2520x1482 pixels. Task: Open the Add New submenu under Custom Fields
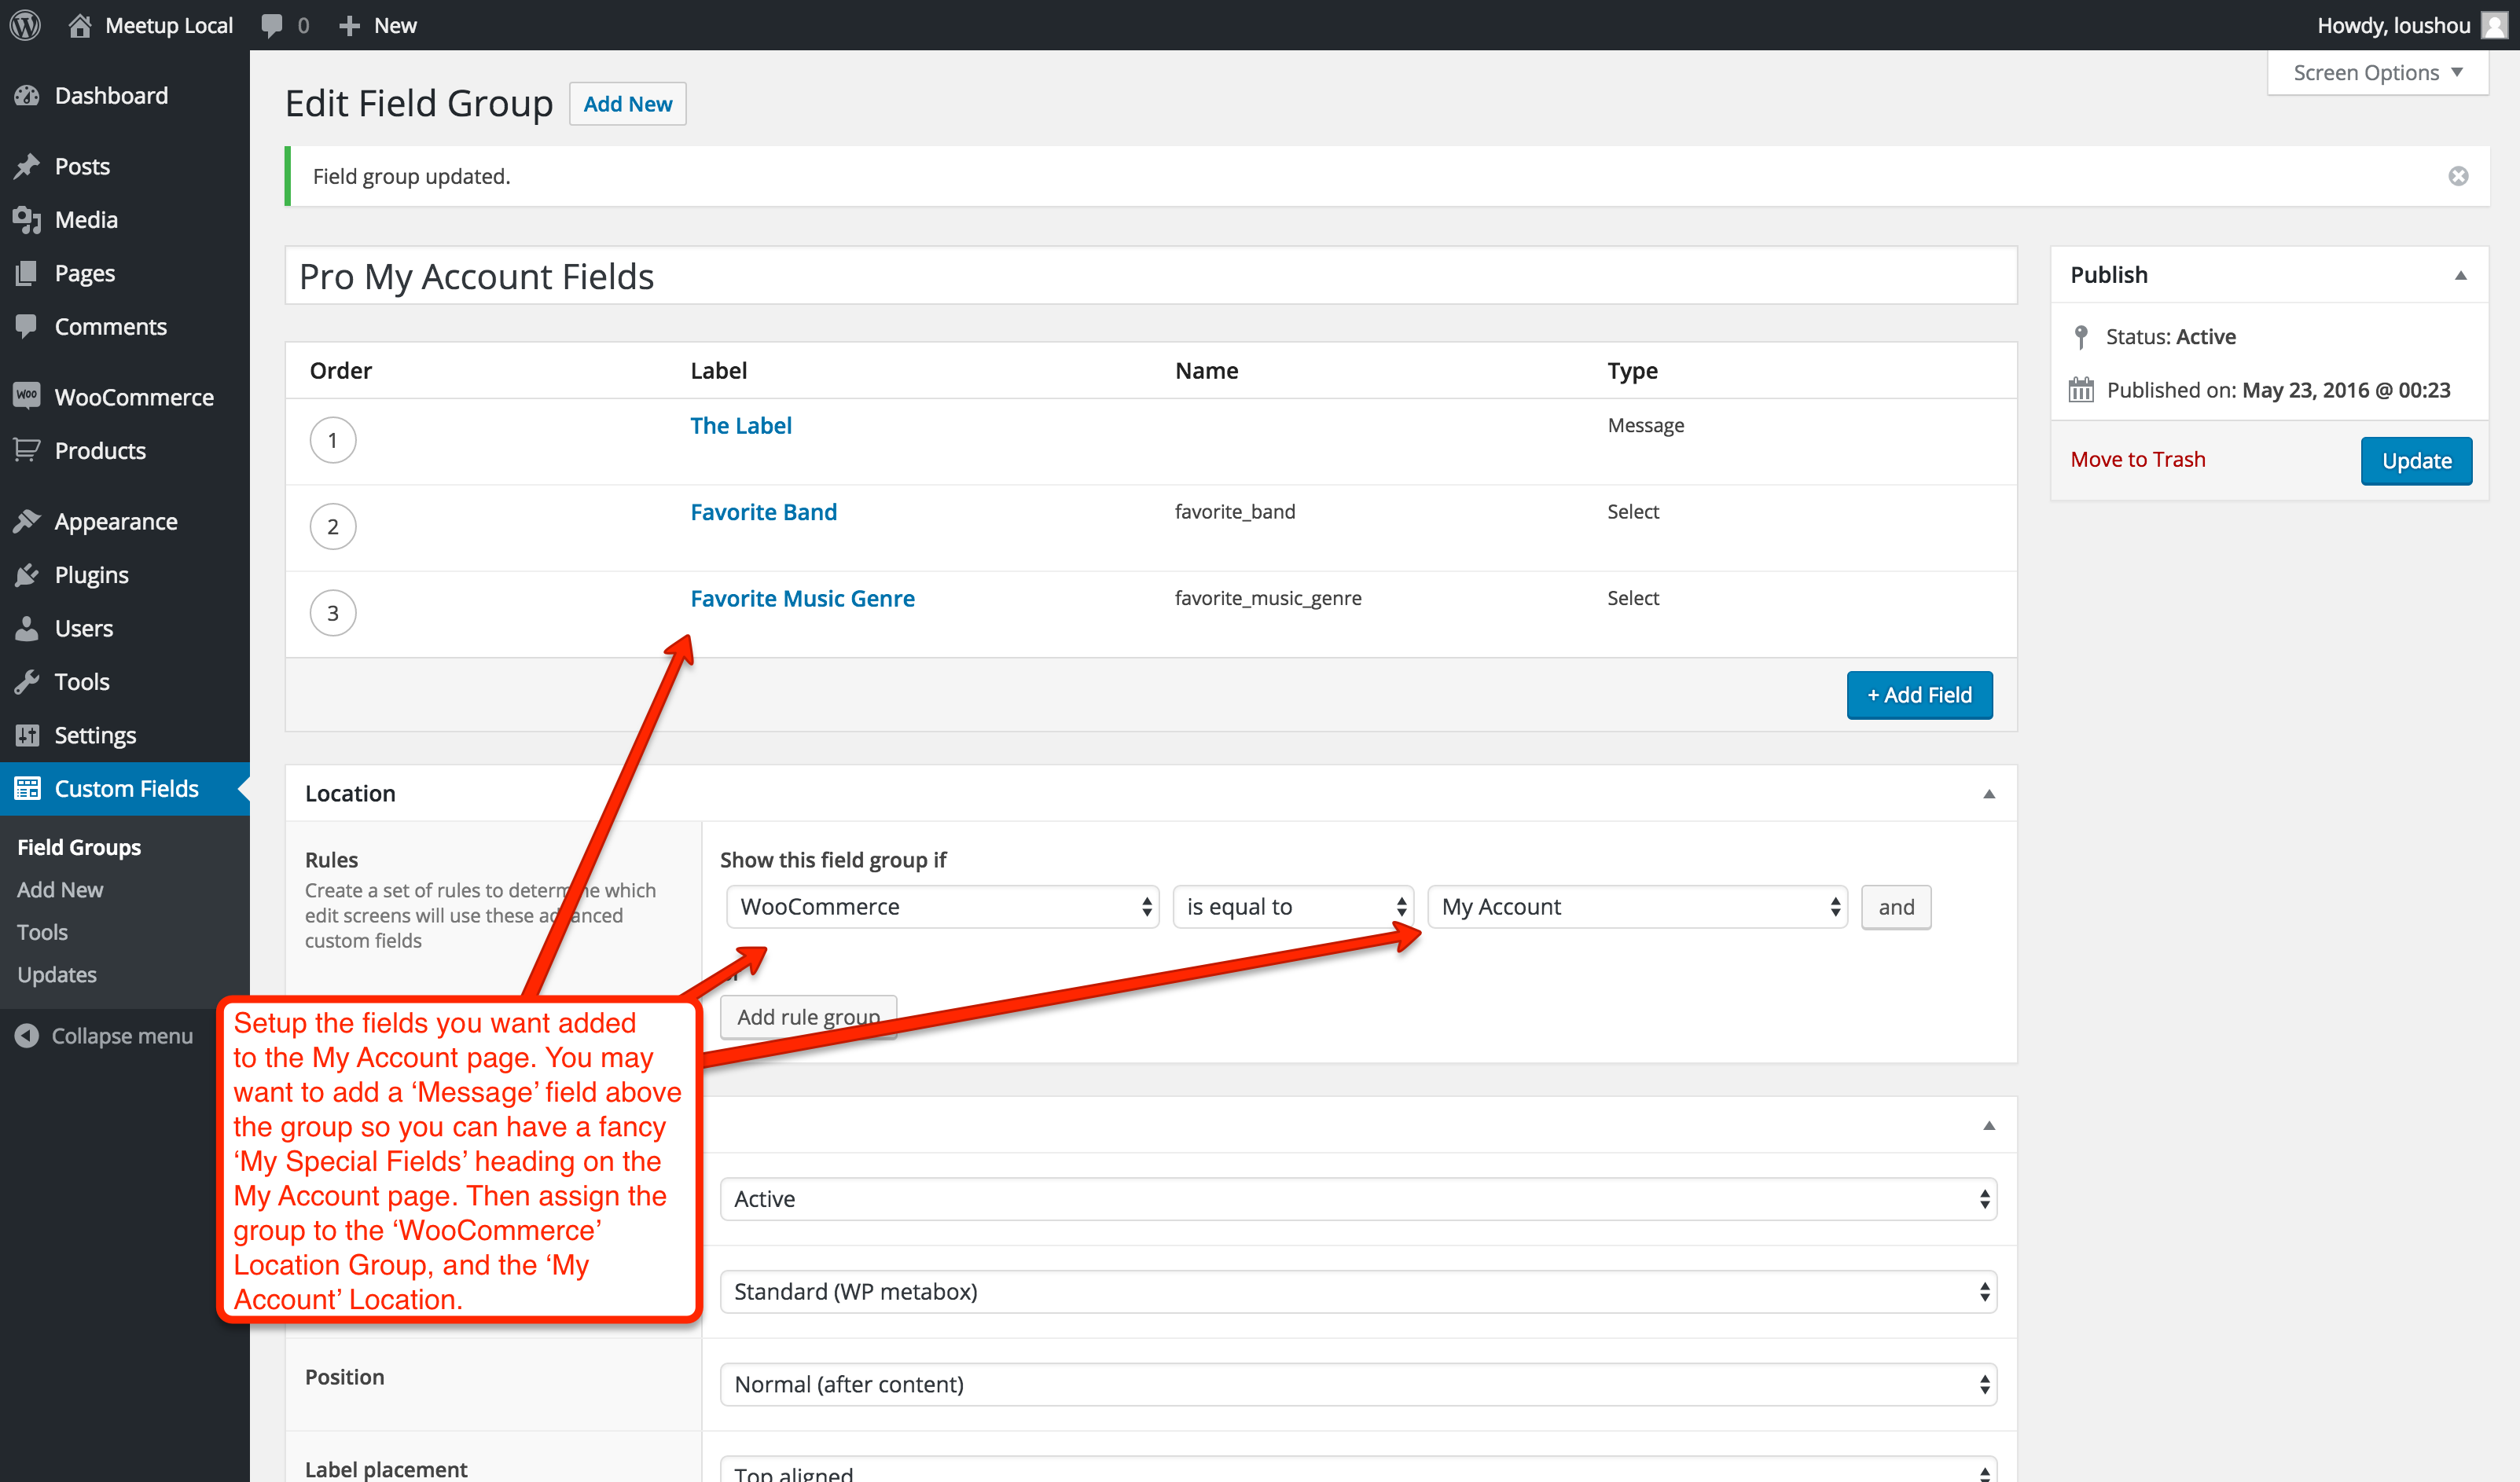click(x=60, y=890)
